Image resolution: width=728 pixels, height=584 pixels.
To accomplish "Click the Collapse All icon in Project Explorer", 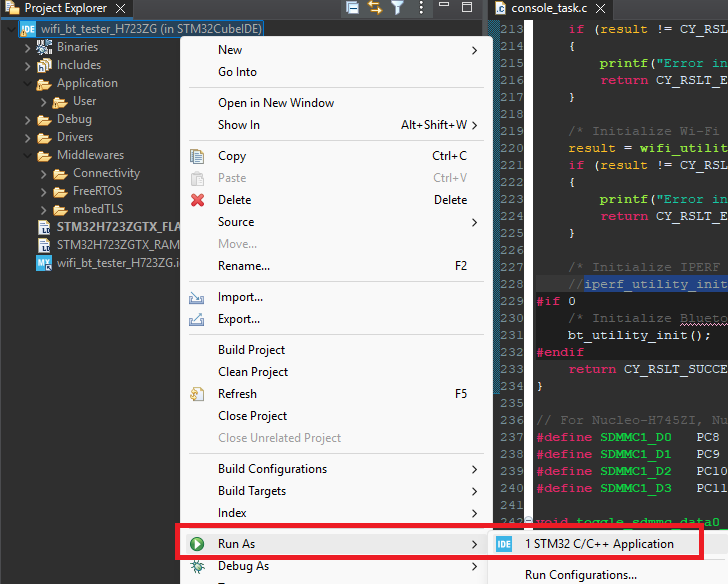I will [x=353, y=8].
